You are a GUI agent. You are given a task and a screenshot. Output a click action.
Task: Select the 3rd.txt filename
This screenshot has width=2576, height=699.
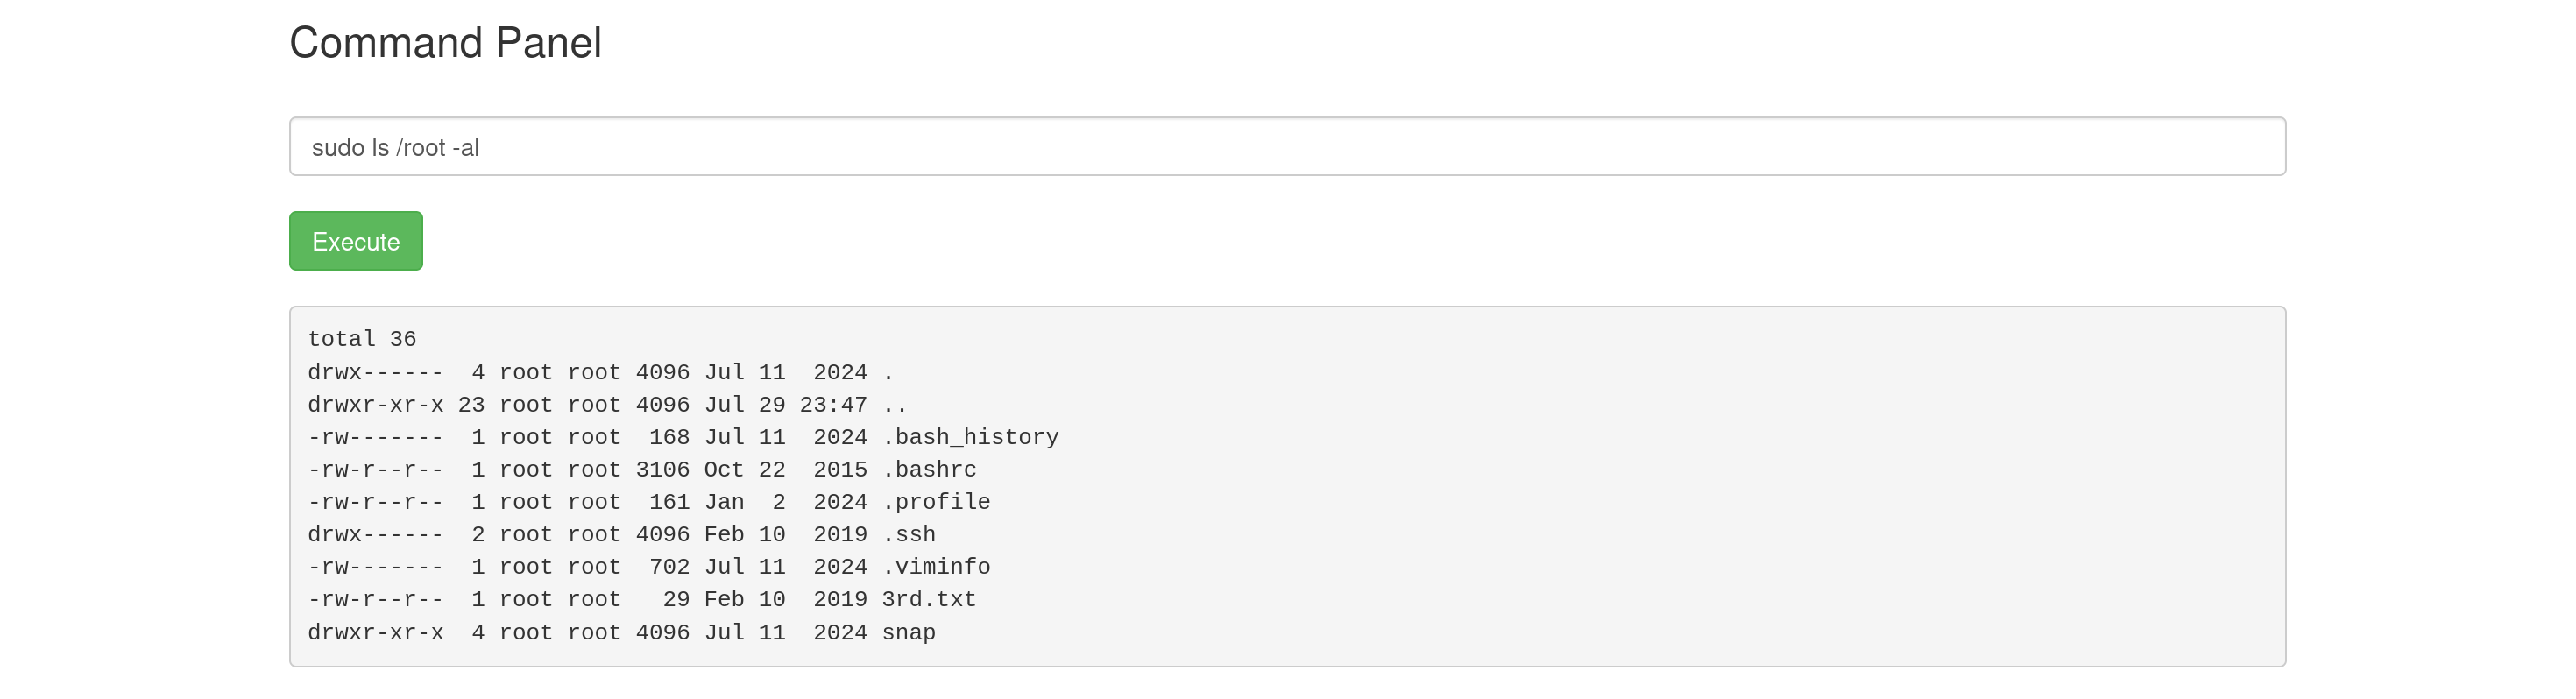pyautogui.click(x=929, y=599)
